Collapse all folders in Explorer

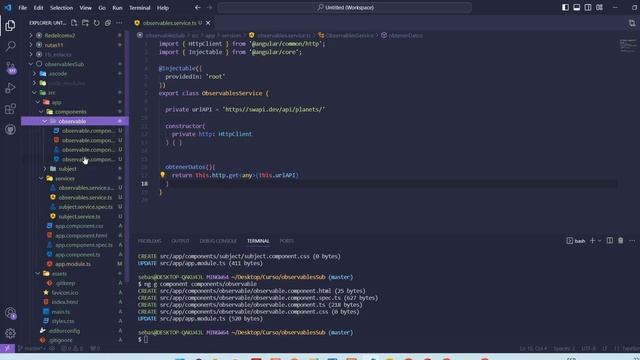click(x=108, y=23)
